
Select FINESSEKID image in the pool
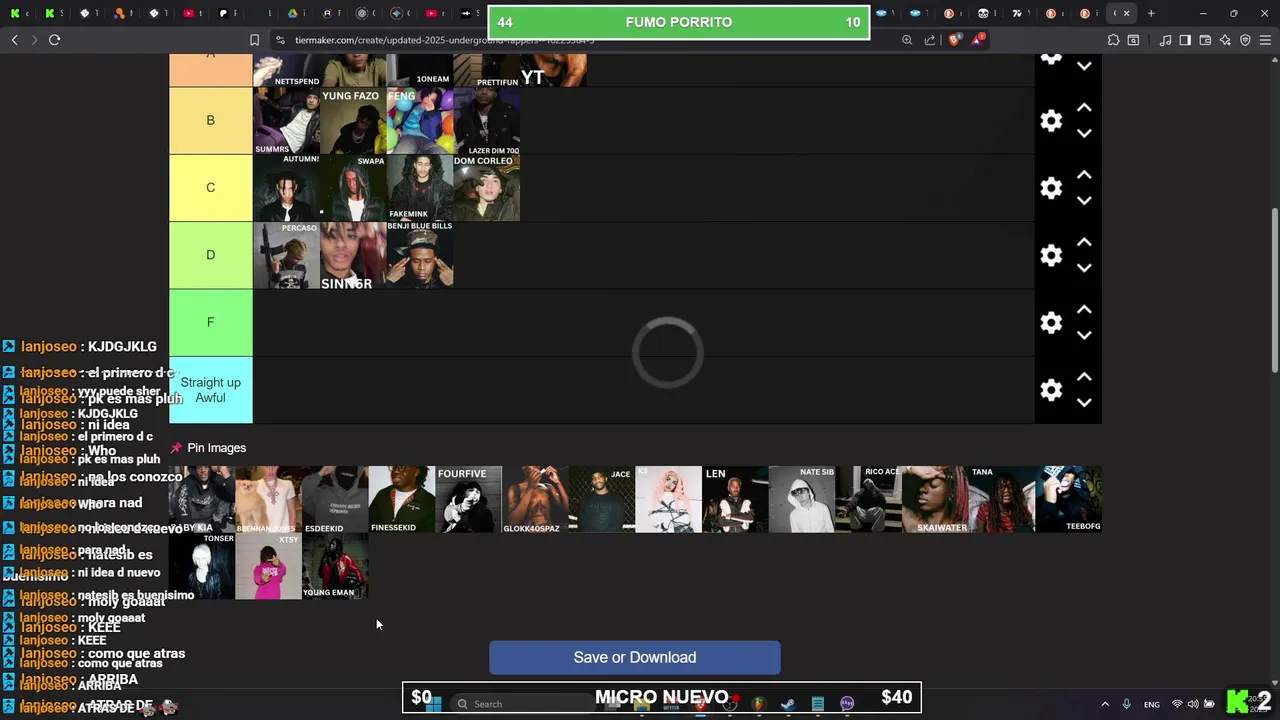click(402, 499)
